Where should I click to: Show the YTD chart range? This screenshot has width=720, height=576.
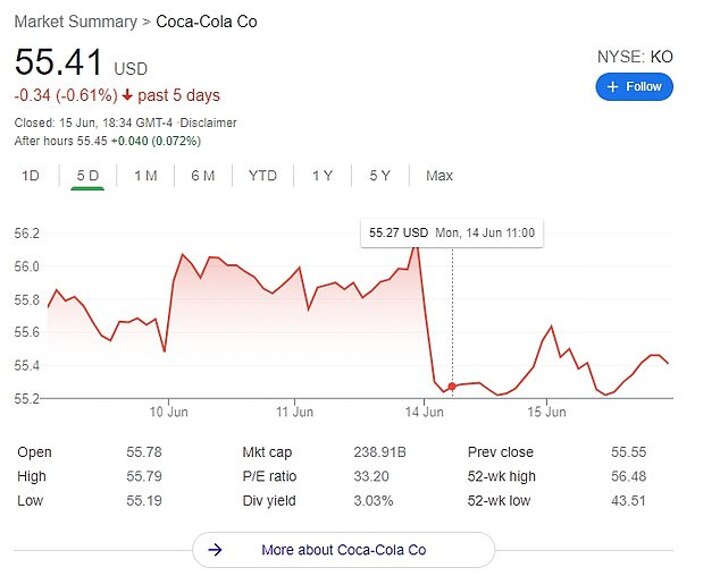[x=263, y=176]
